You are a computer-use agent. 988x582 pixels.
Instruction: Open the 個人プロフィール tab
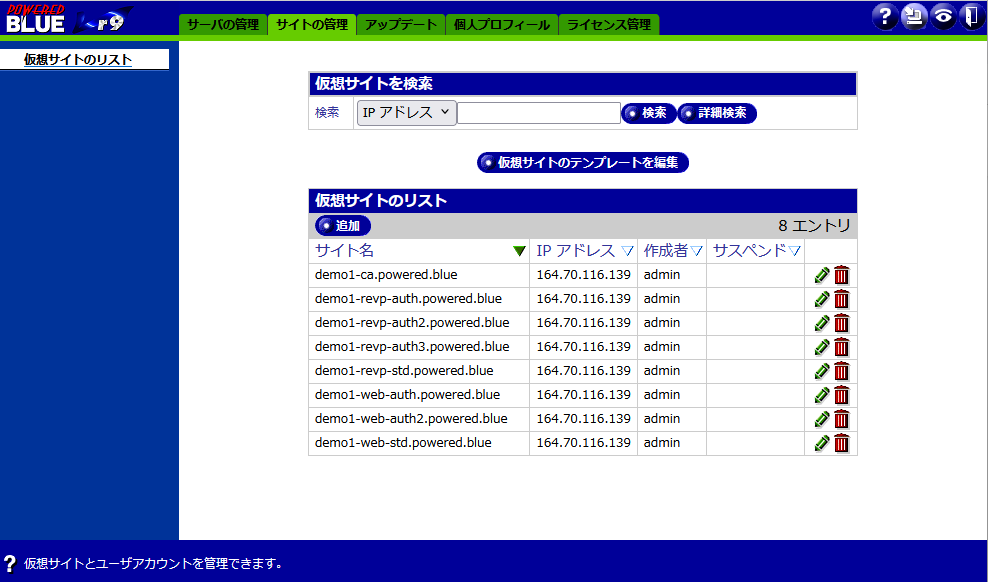pyautogui.click(x=502, y=25)
